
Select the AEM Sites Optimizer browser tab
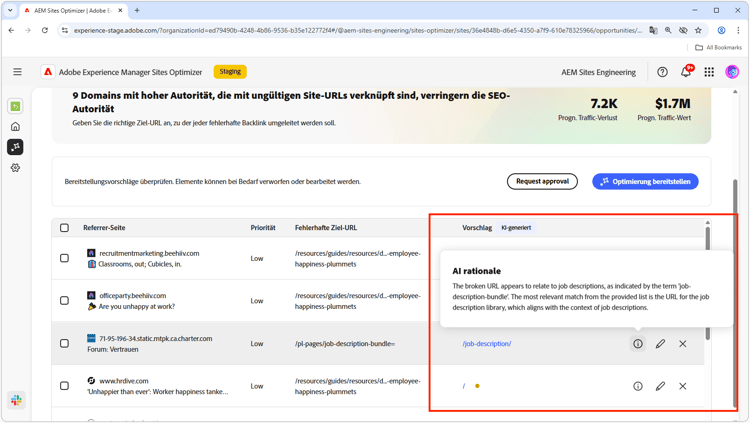pos(73,10)
